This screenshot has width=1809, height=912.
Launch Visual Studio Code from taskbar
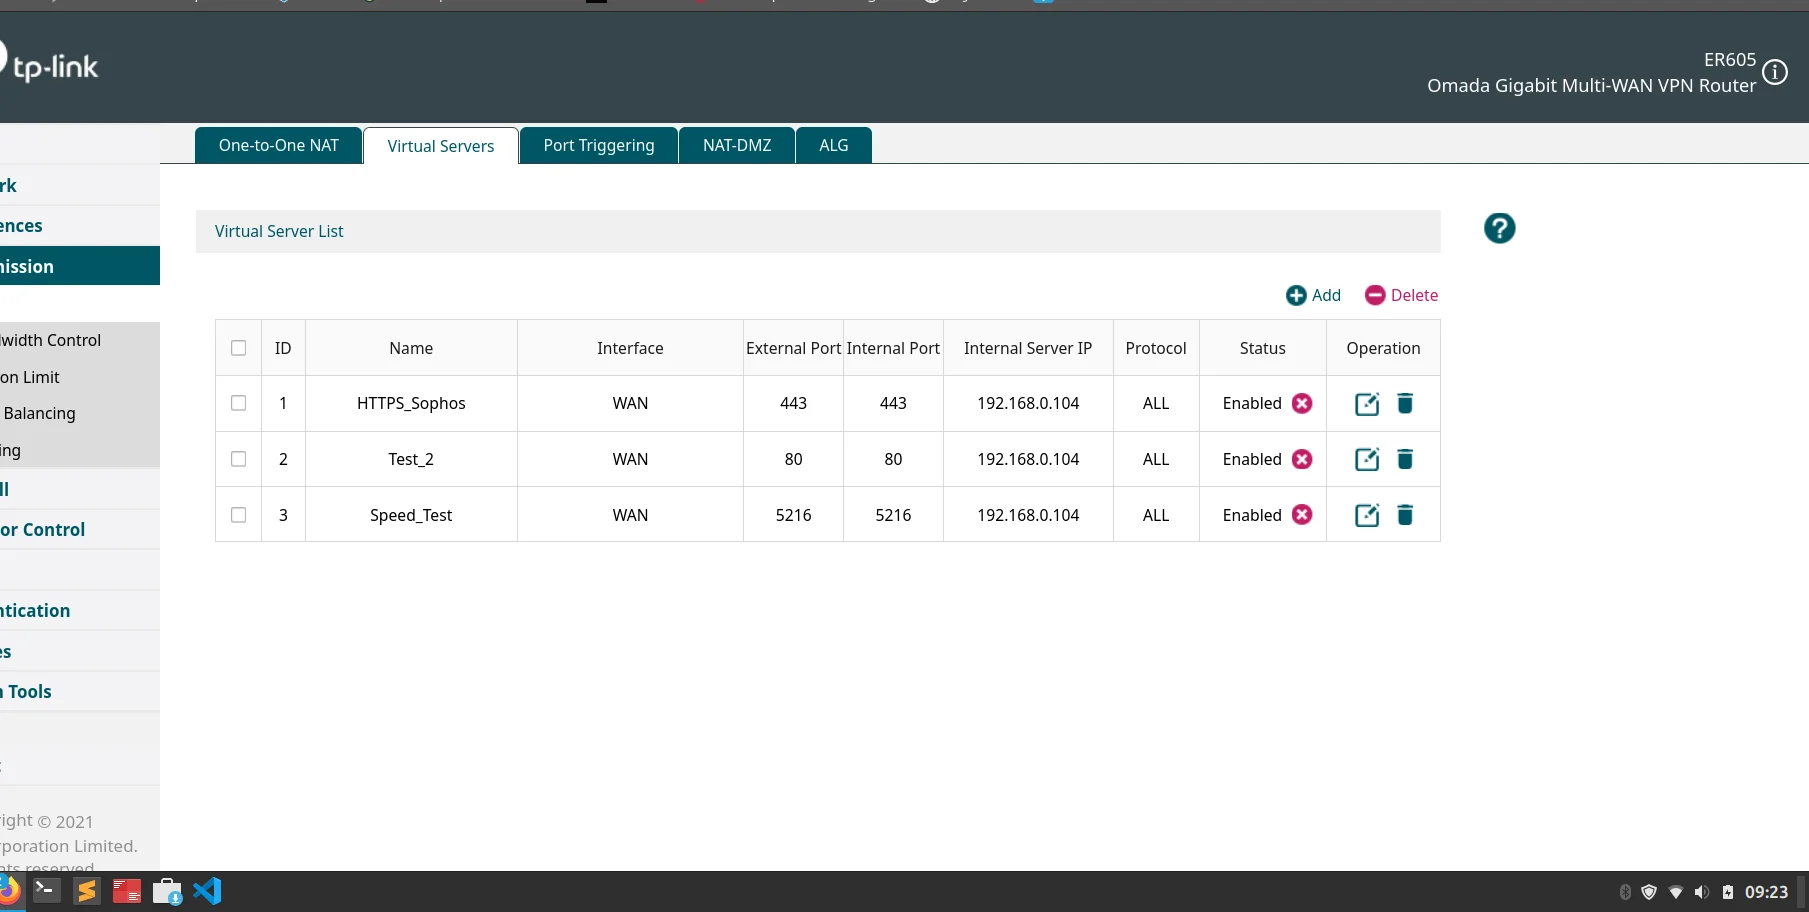pos(208,890)
